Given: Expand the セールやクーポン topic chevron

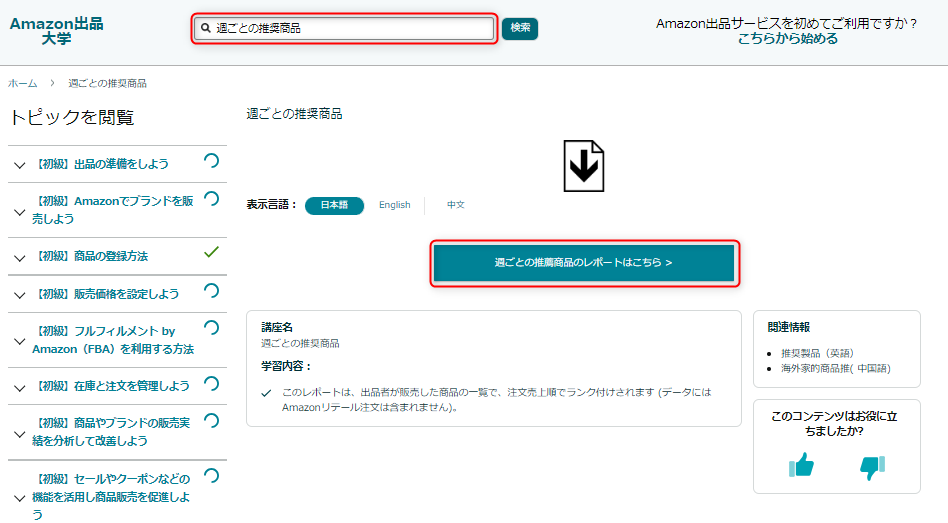Looking at the screenshot, I should pos(19,498).
